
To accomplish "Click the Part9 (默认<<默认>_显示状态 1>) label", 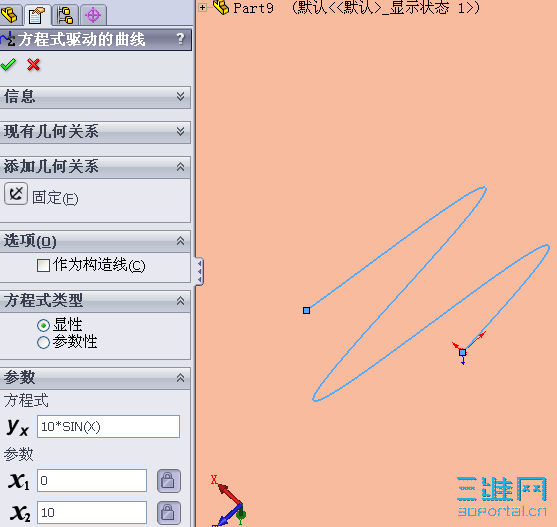I will tap(356, 7).
